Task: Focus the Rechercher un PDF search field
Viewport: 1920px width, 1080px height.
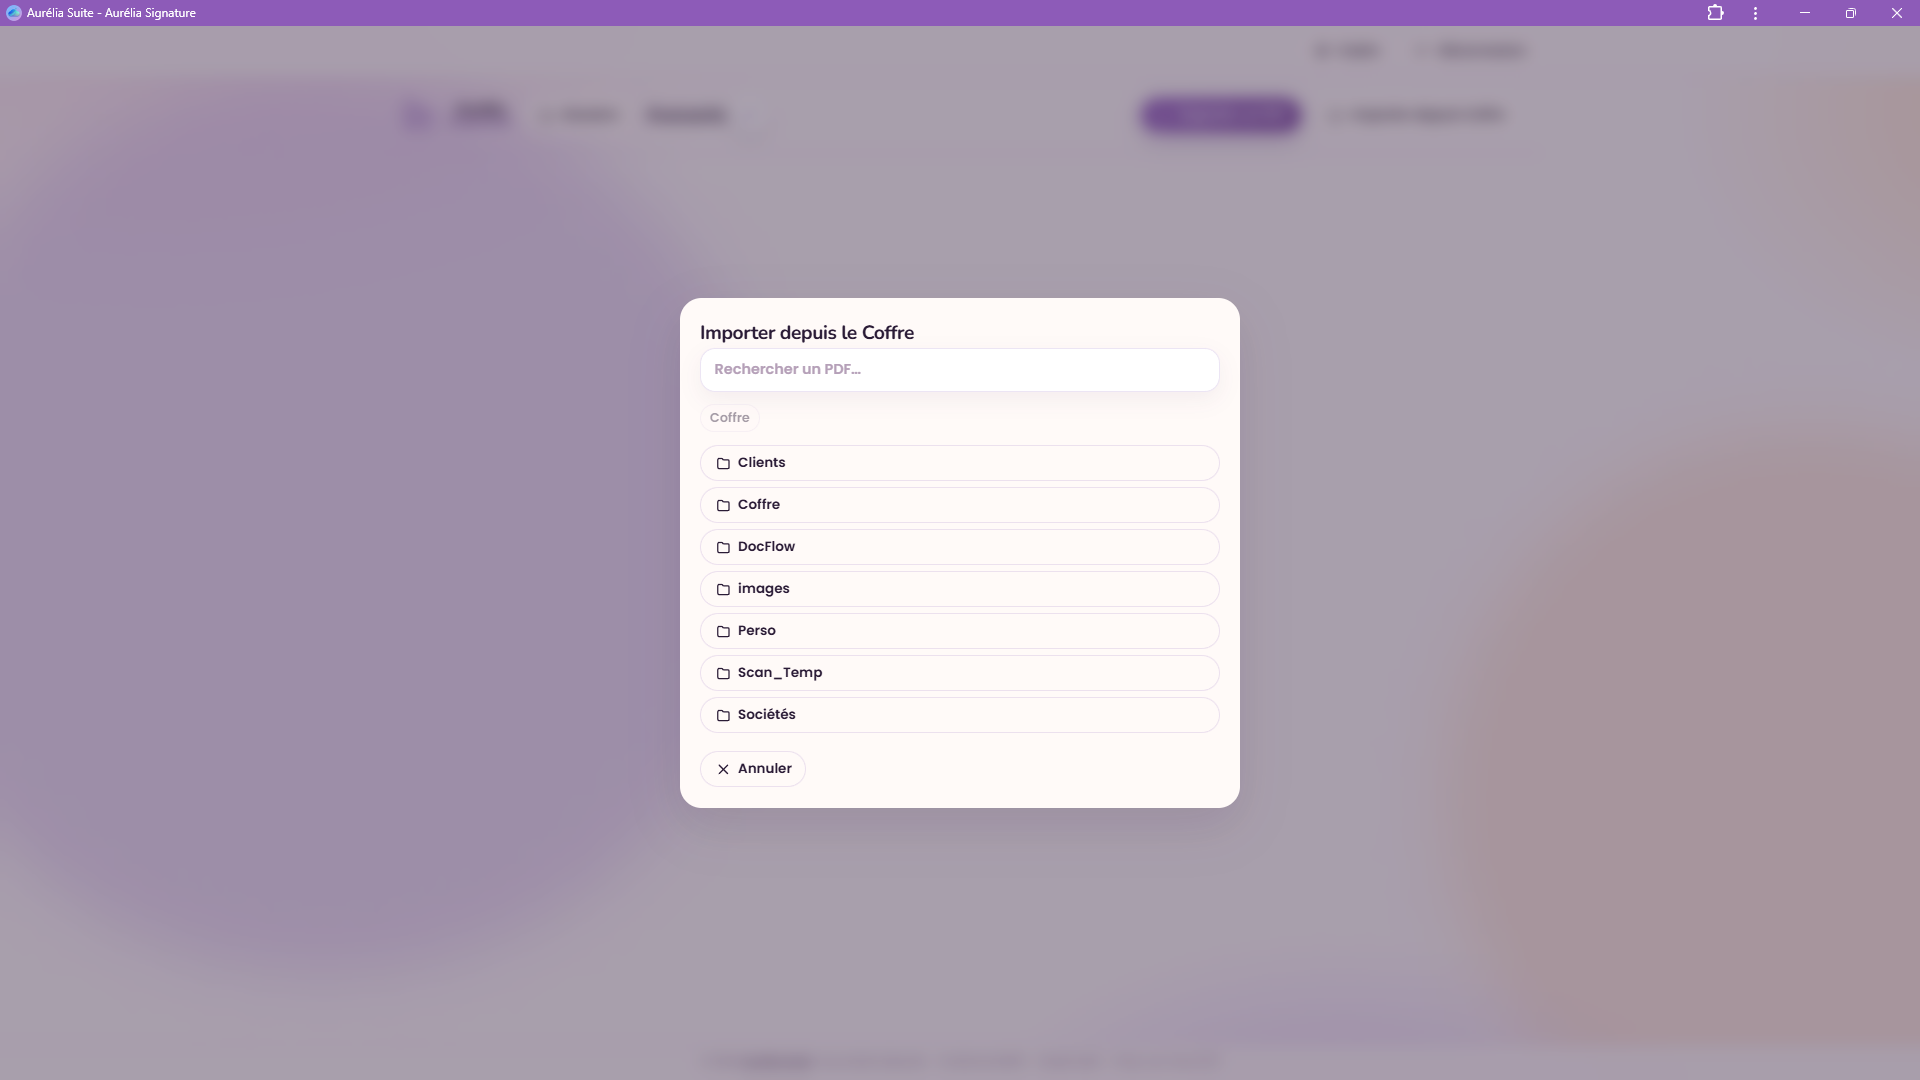Action: 959,370
